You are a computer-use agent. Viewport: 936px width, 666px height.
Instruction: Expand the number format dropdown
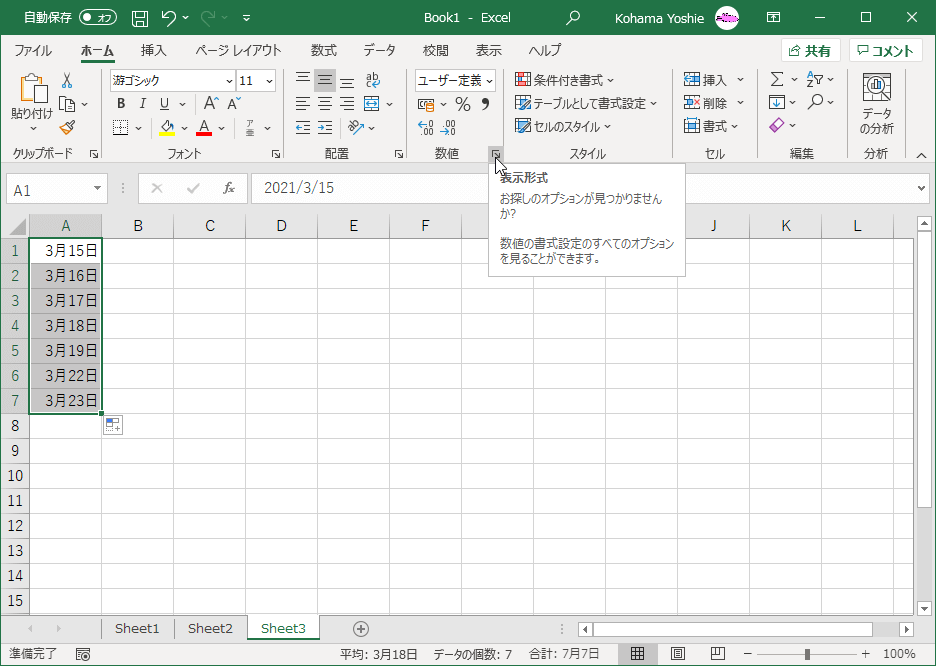(x=489, y=81)
